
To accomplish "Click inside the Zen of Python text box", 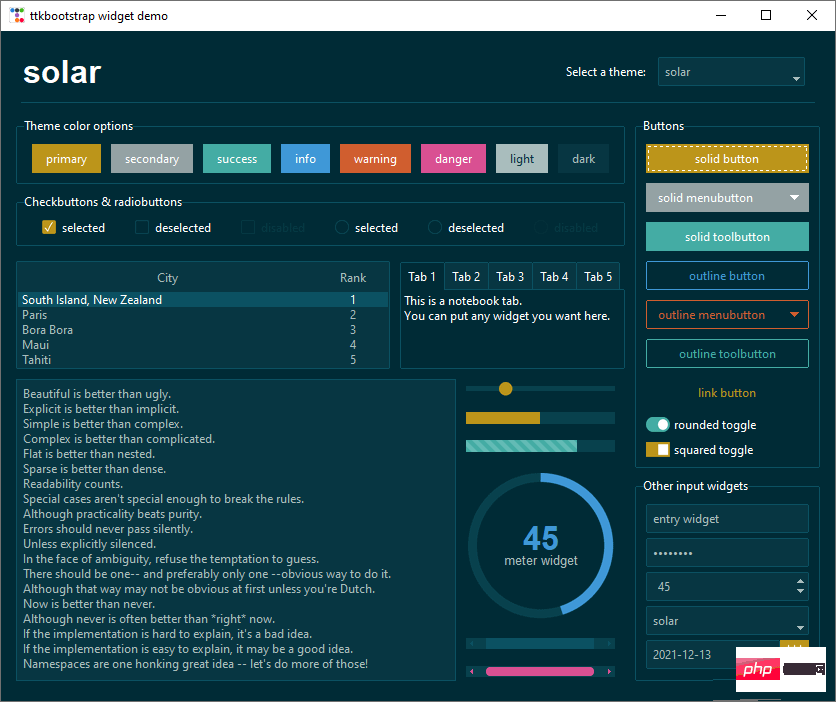I will click(236, 530).
